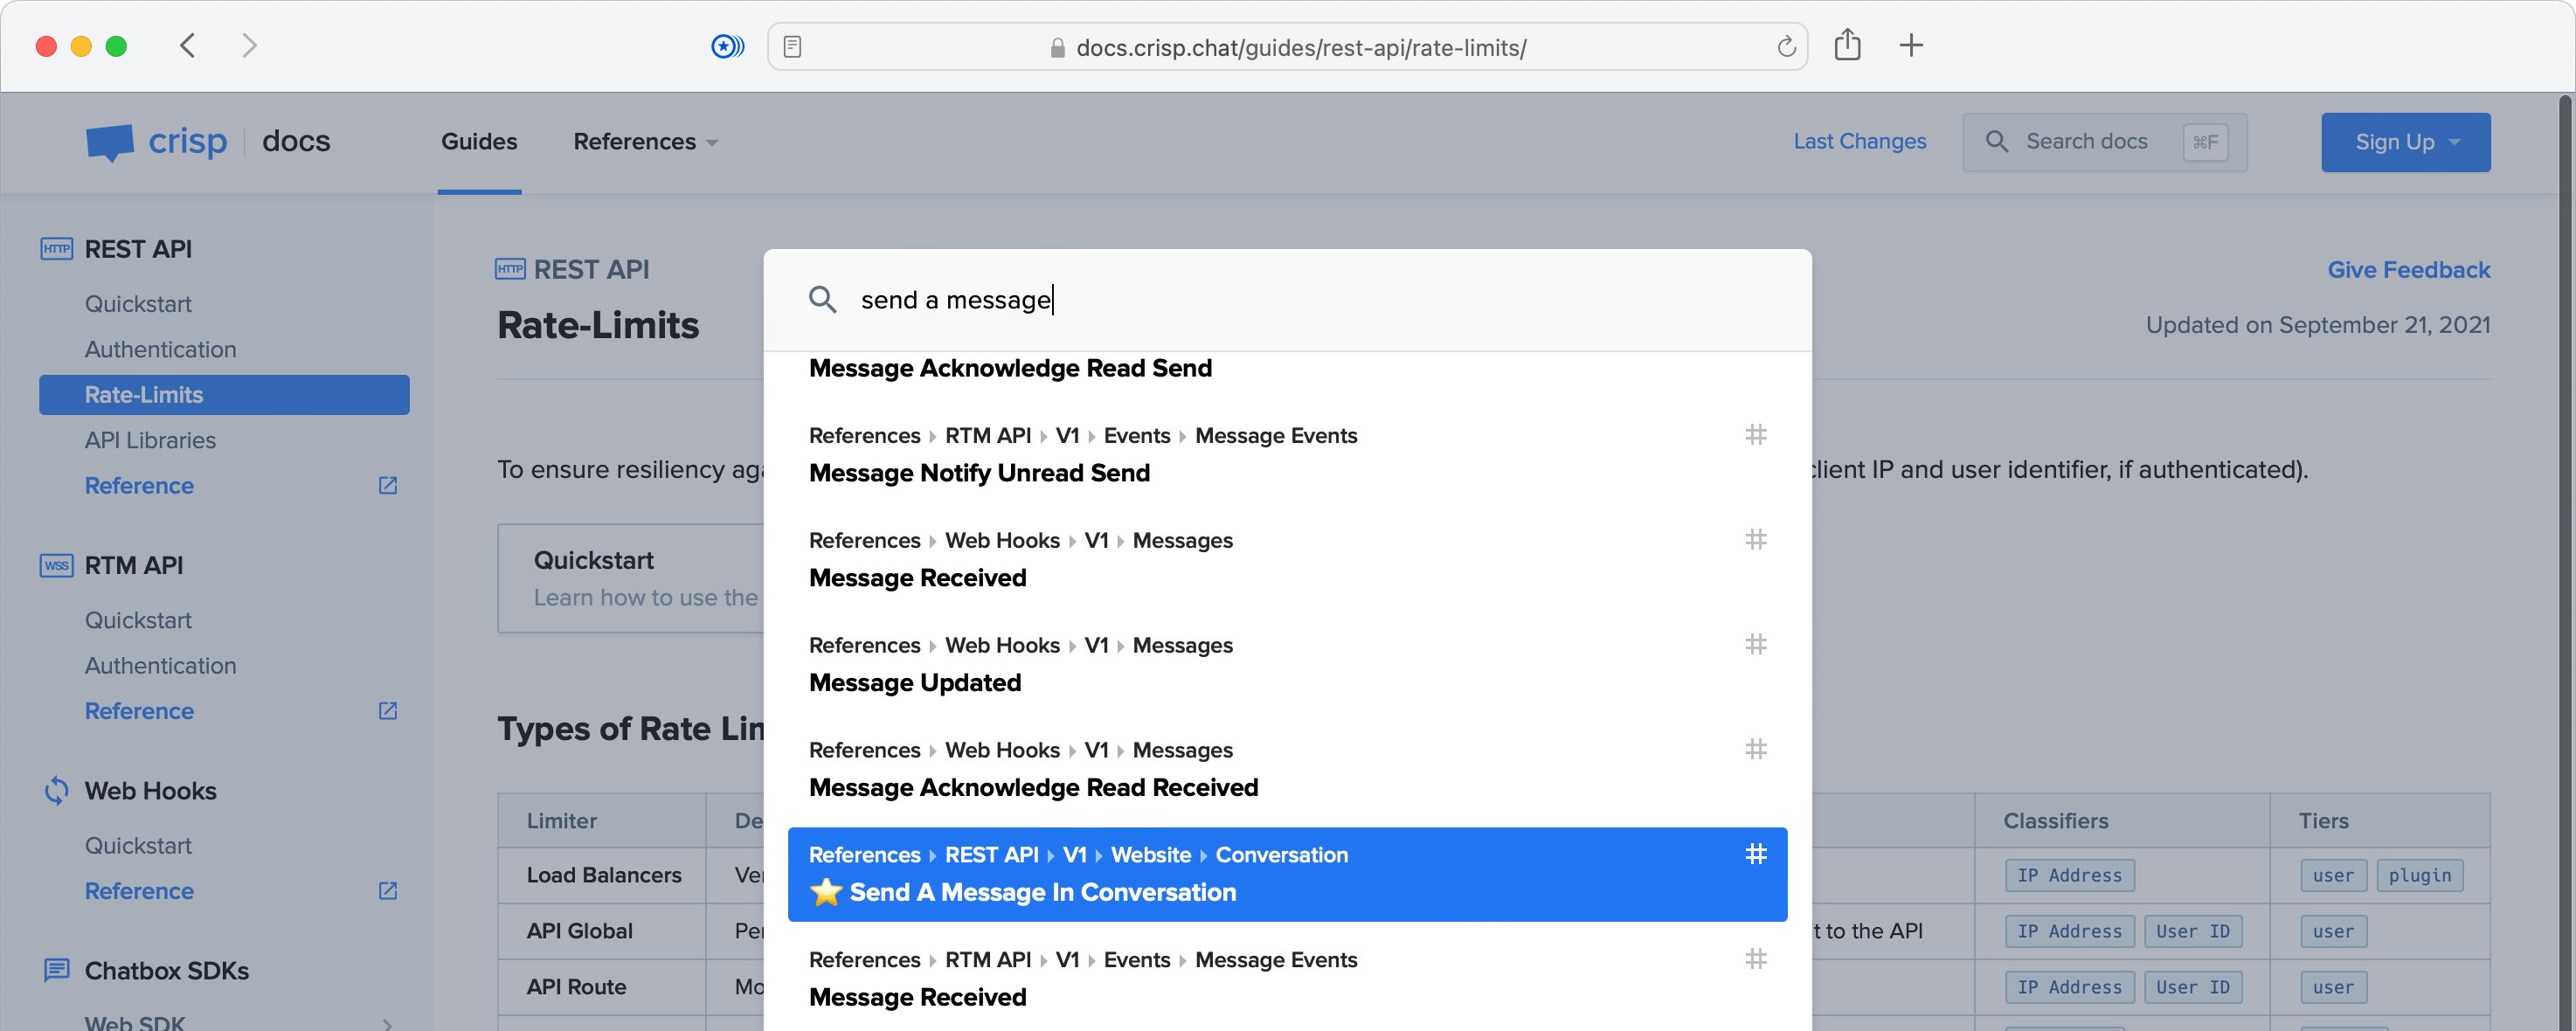Viewport: 2576px width, 1031px height.
Task: Click hash icon for RTM API Message Received
Action: 1755,959
